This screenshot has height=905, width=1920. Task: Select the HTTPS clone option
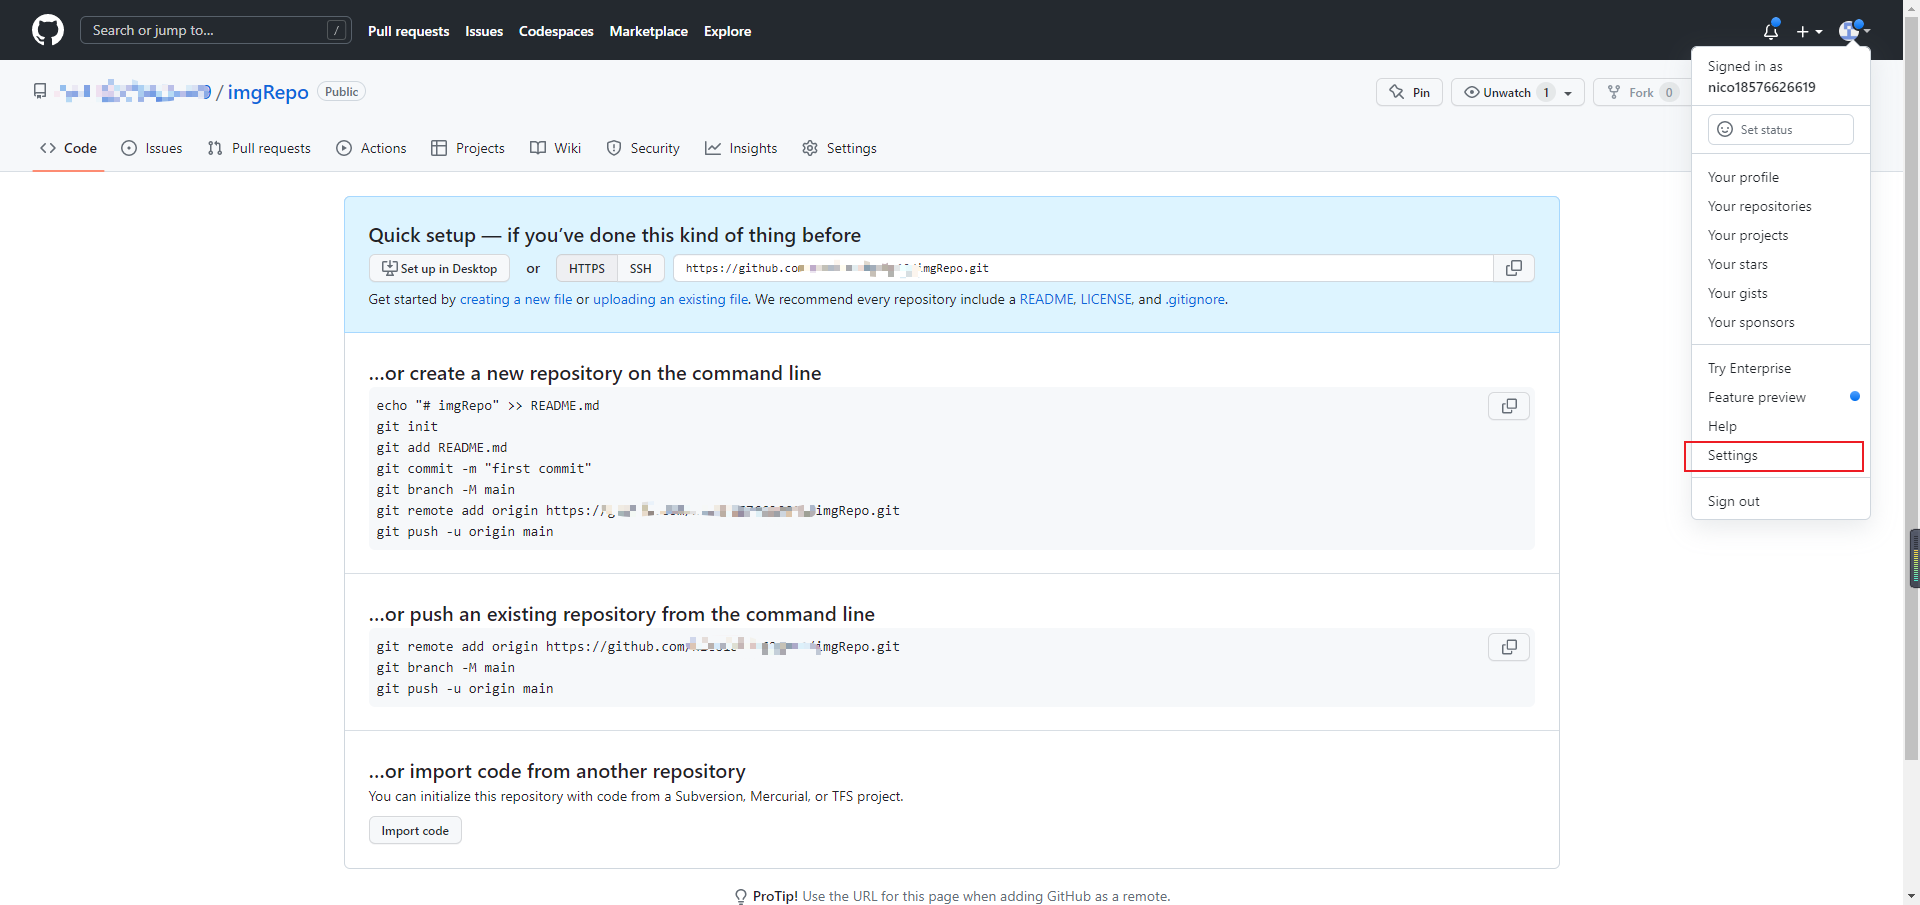pos(587,268)
